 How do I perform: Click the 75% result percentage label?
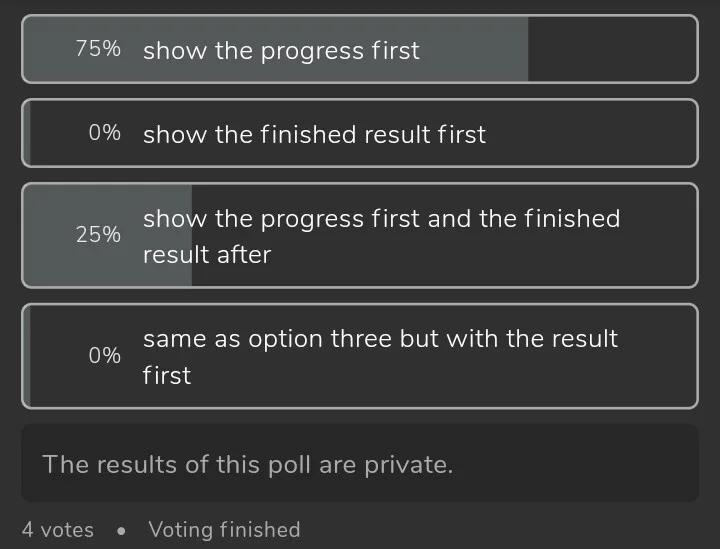pos(98,49)
